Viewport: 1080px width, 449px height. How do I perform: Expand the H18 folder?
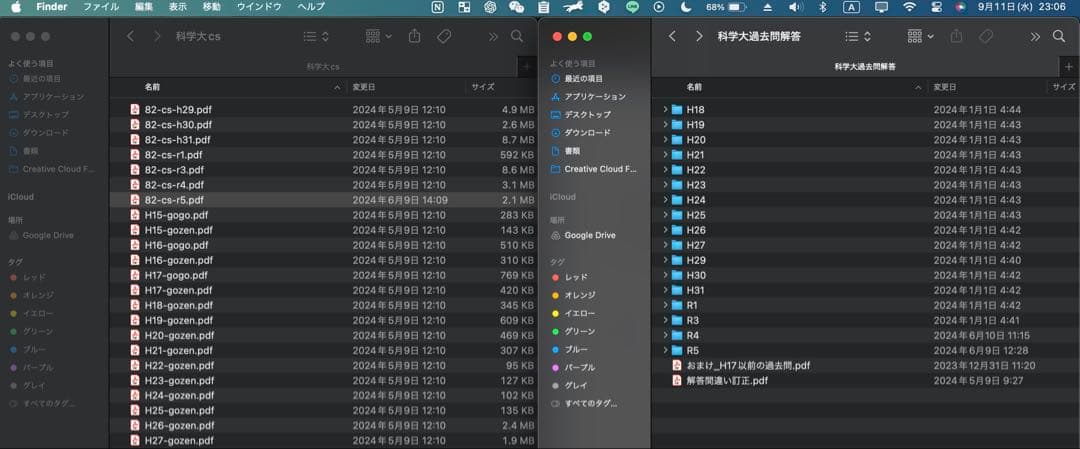tap(665, 109)
